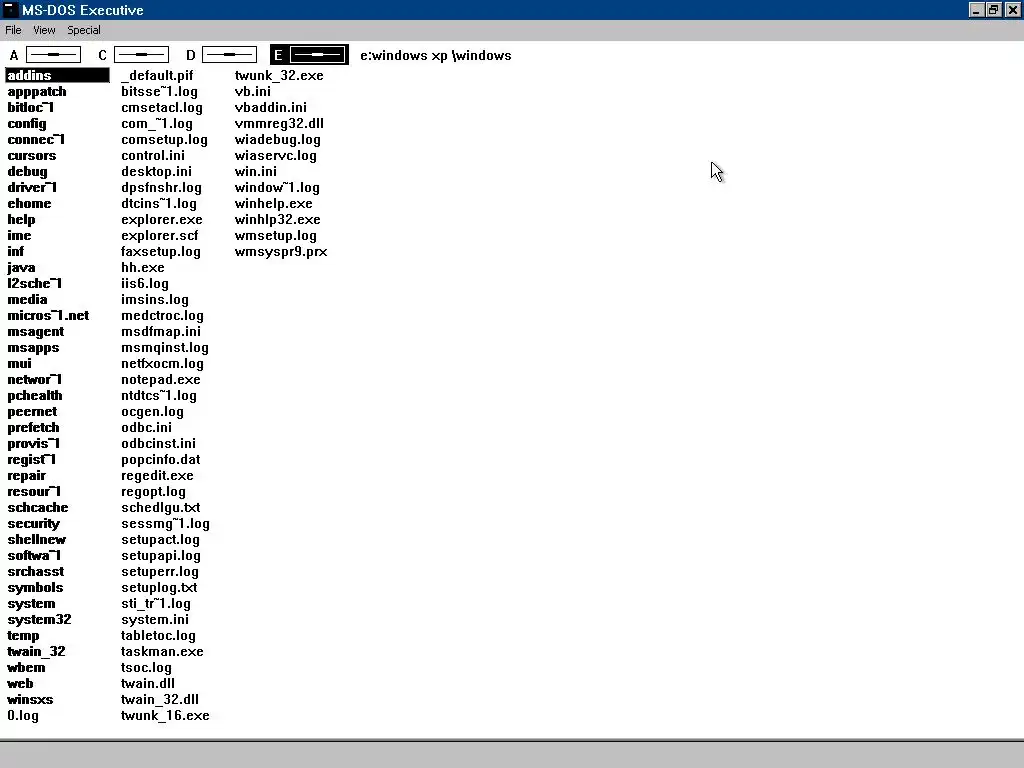This screenshot has width=1024, height=768.
Task: Select the micros~1.net directory
Action: [48, 315]
